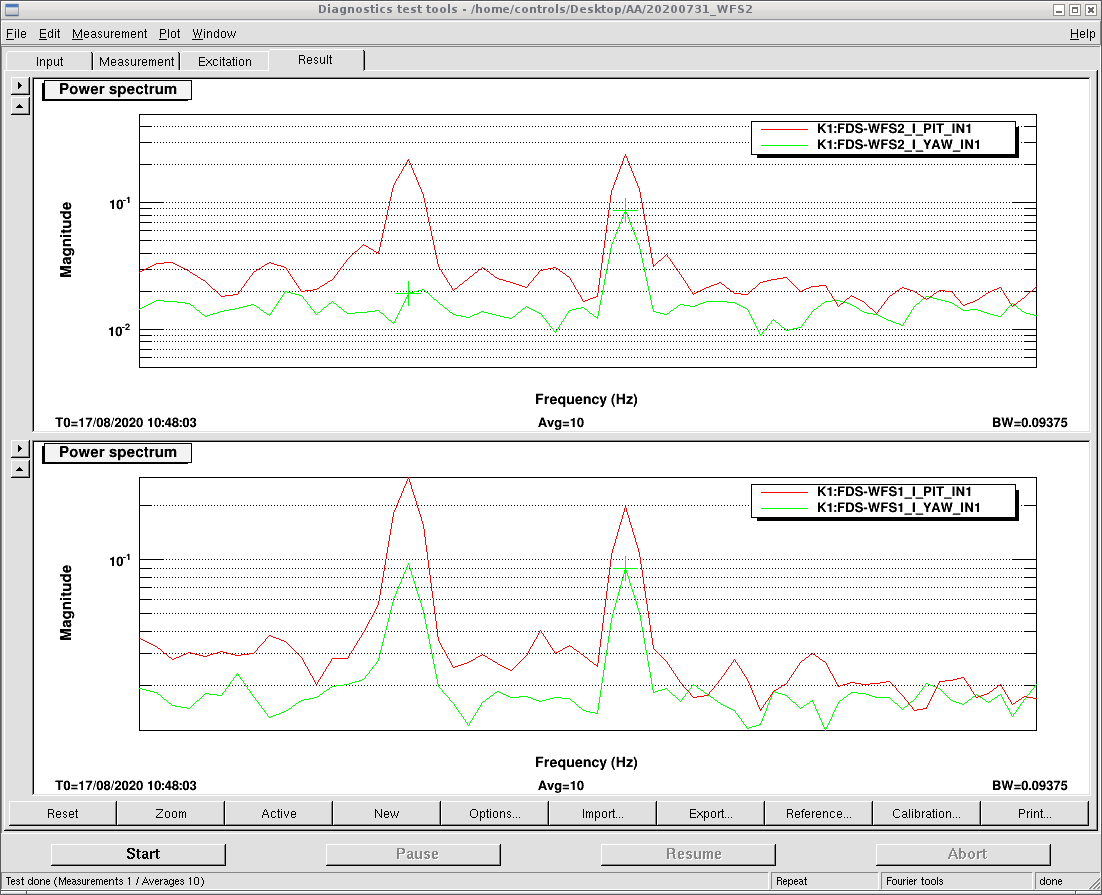This screenshot has height=895, width=1102.
Task: Click the up-arrow button beside the top plot
Action: [x=20, y=106]
